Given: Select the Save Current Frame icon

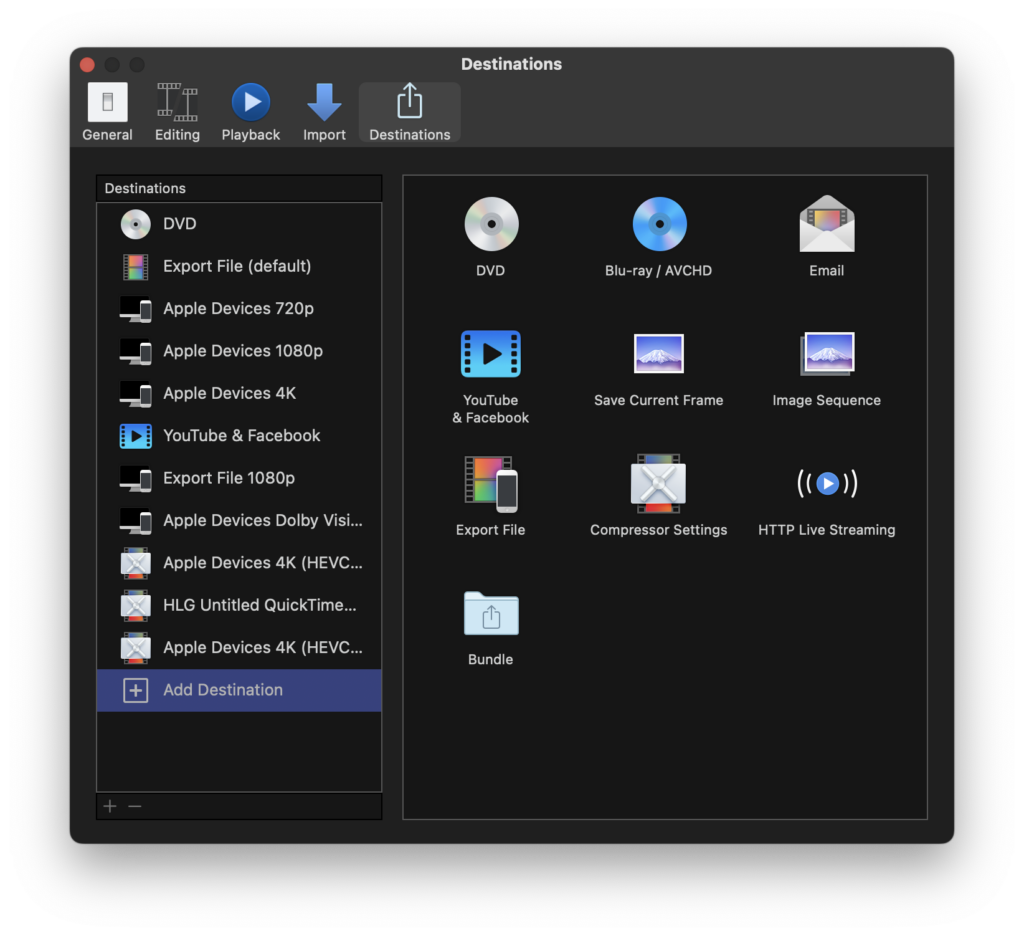Looking at the screenshot, I should click(659, 354).
